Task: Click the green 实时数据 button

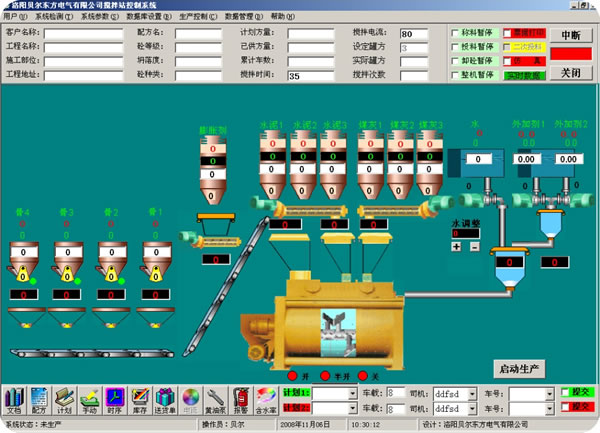Action: pyautogui.click(x=524, y=76)
